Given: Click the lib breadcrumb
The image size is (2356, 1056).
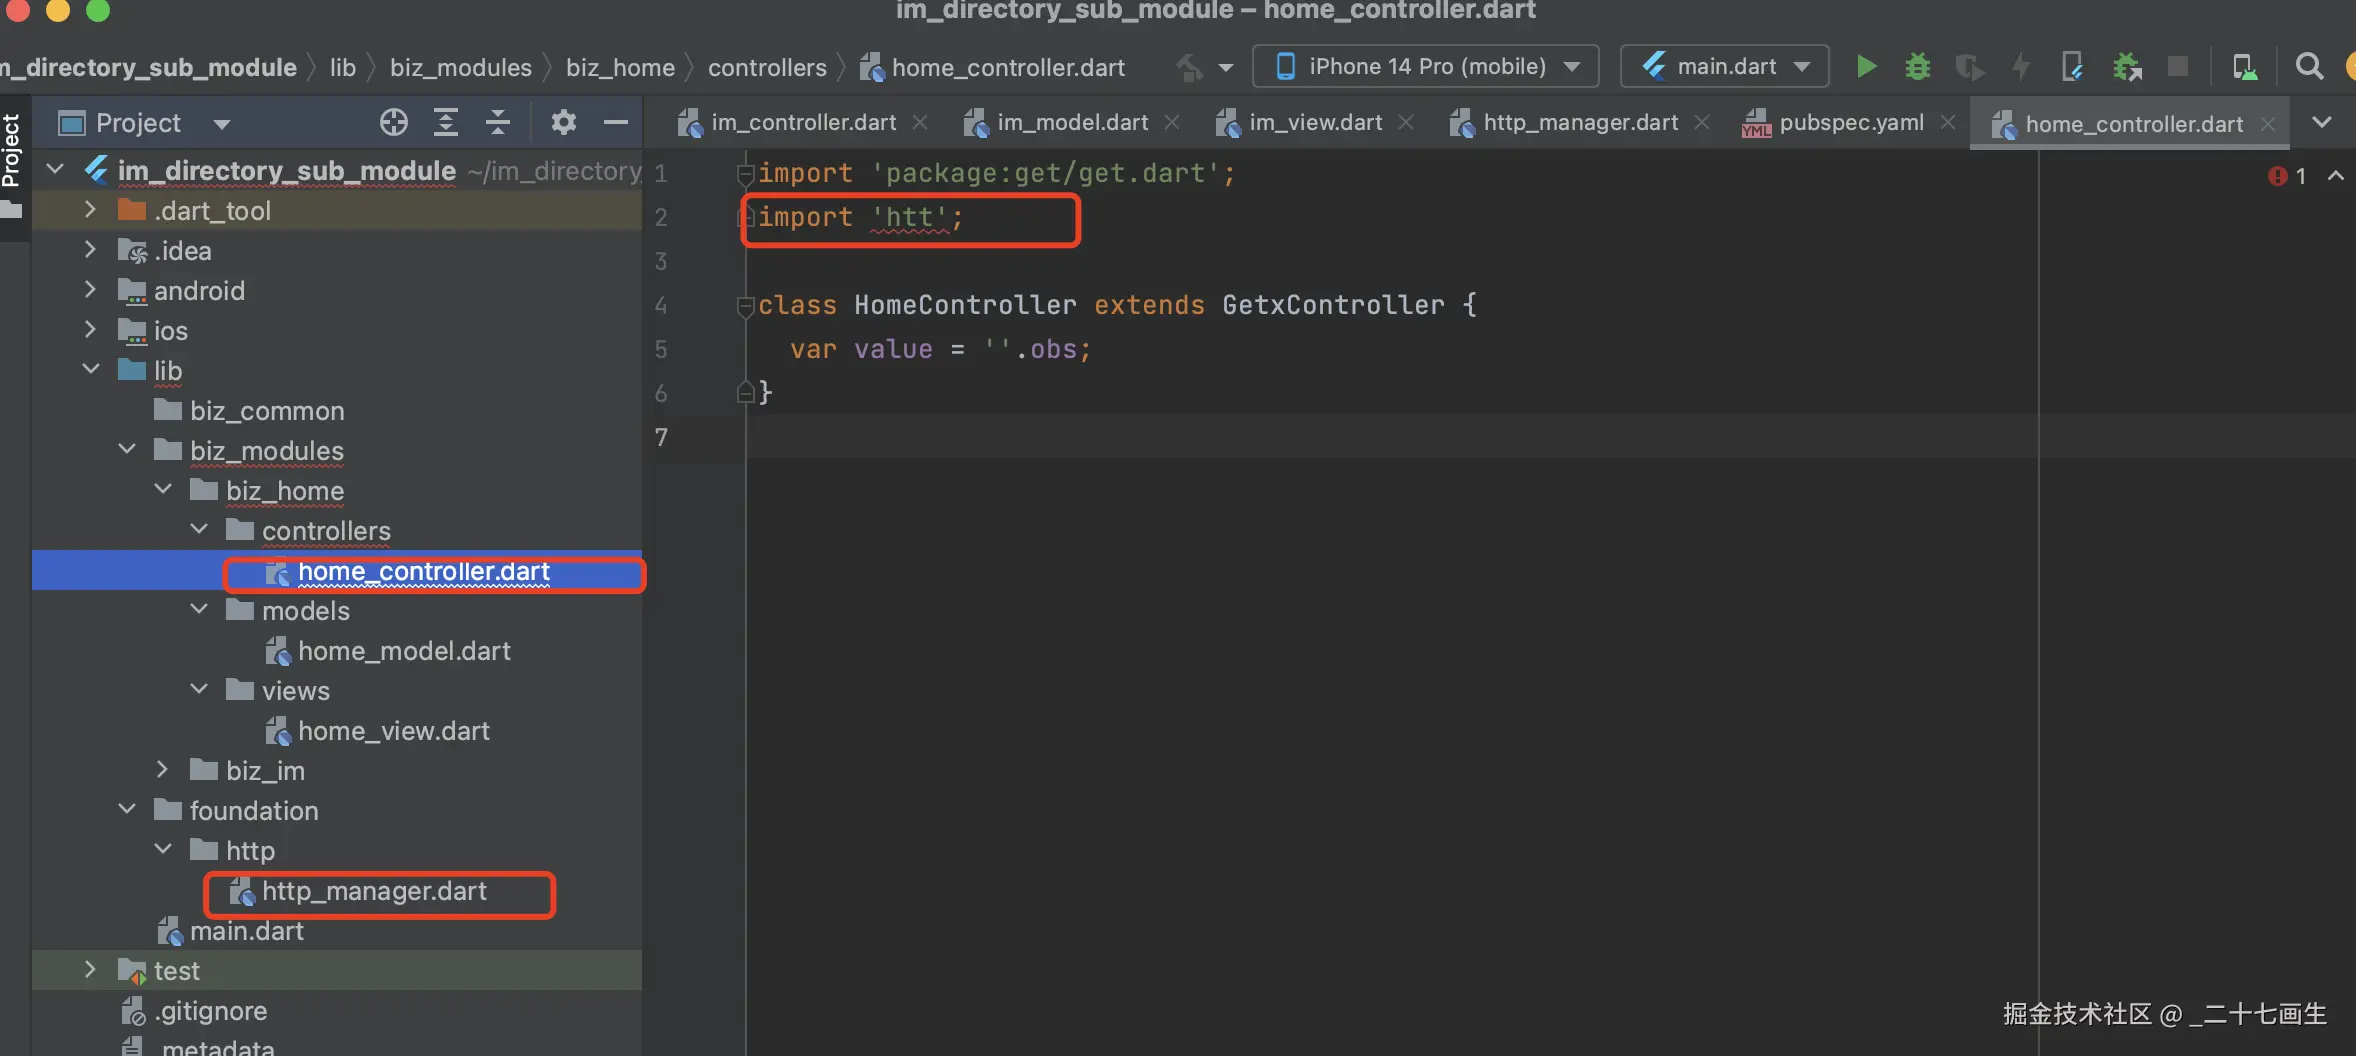Looking at the screenshot, I should 343,68.
